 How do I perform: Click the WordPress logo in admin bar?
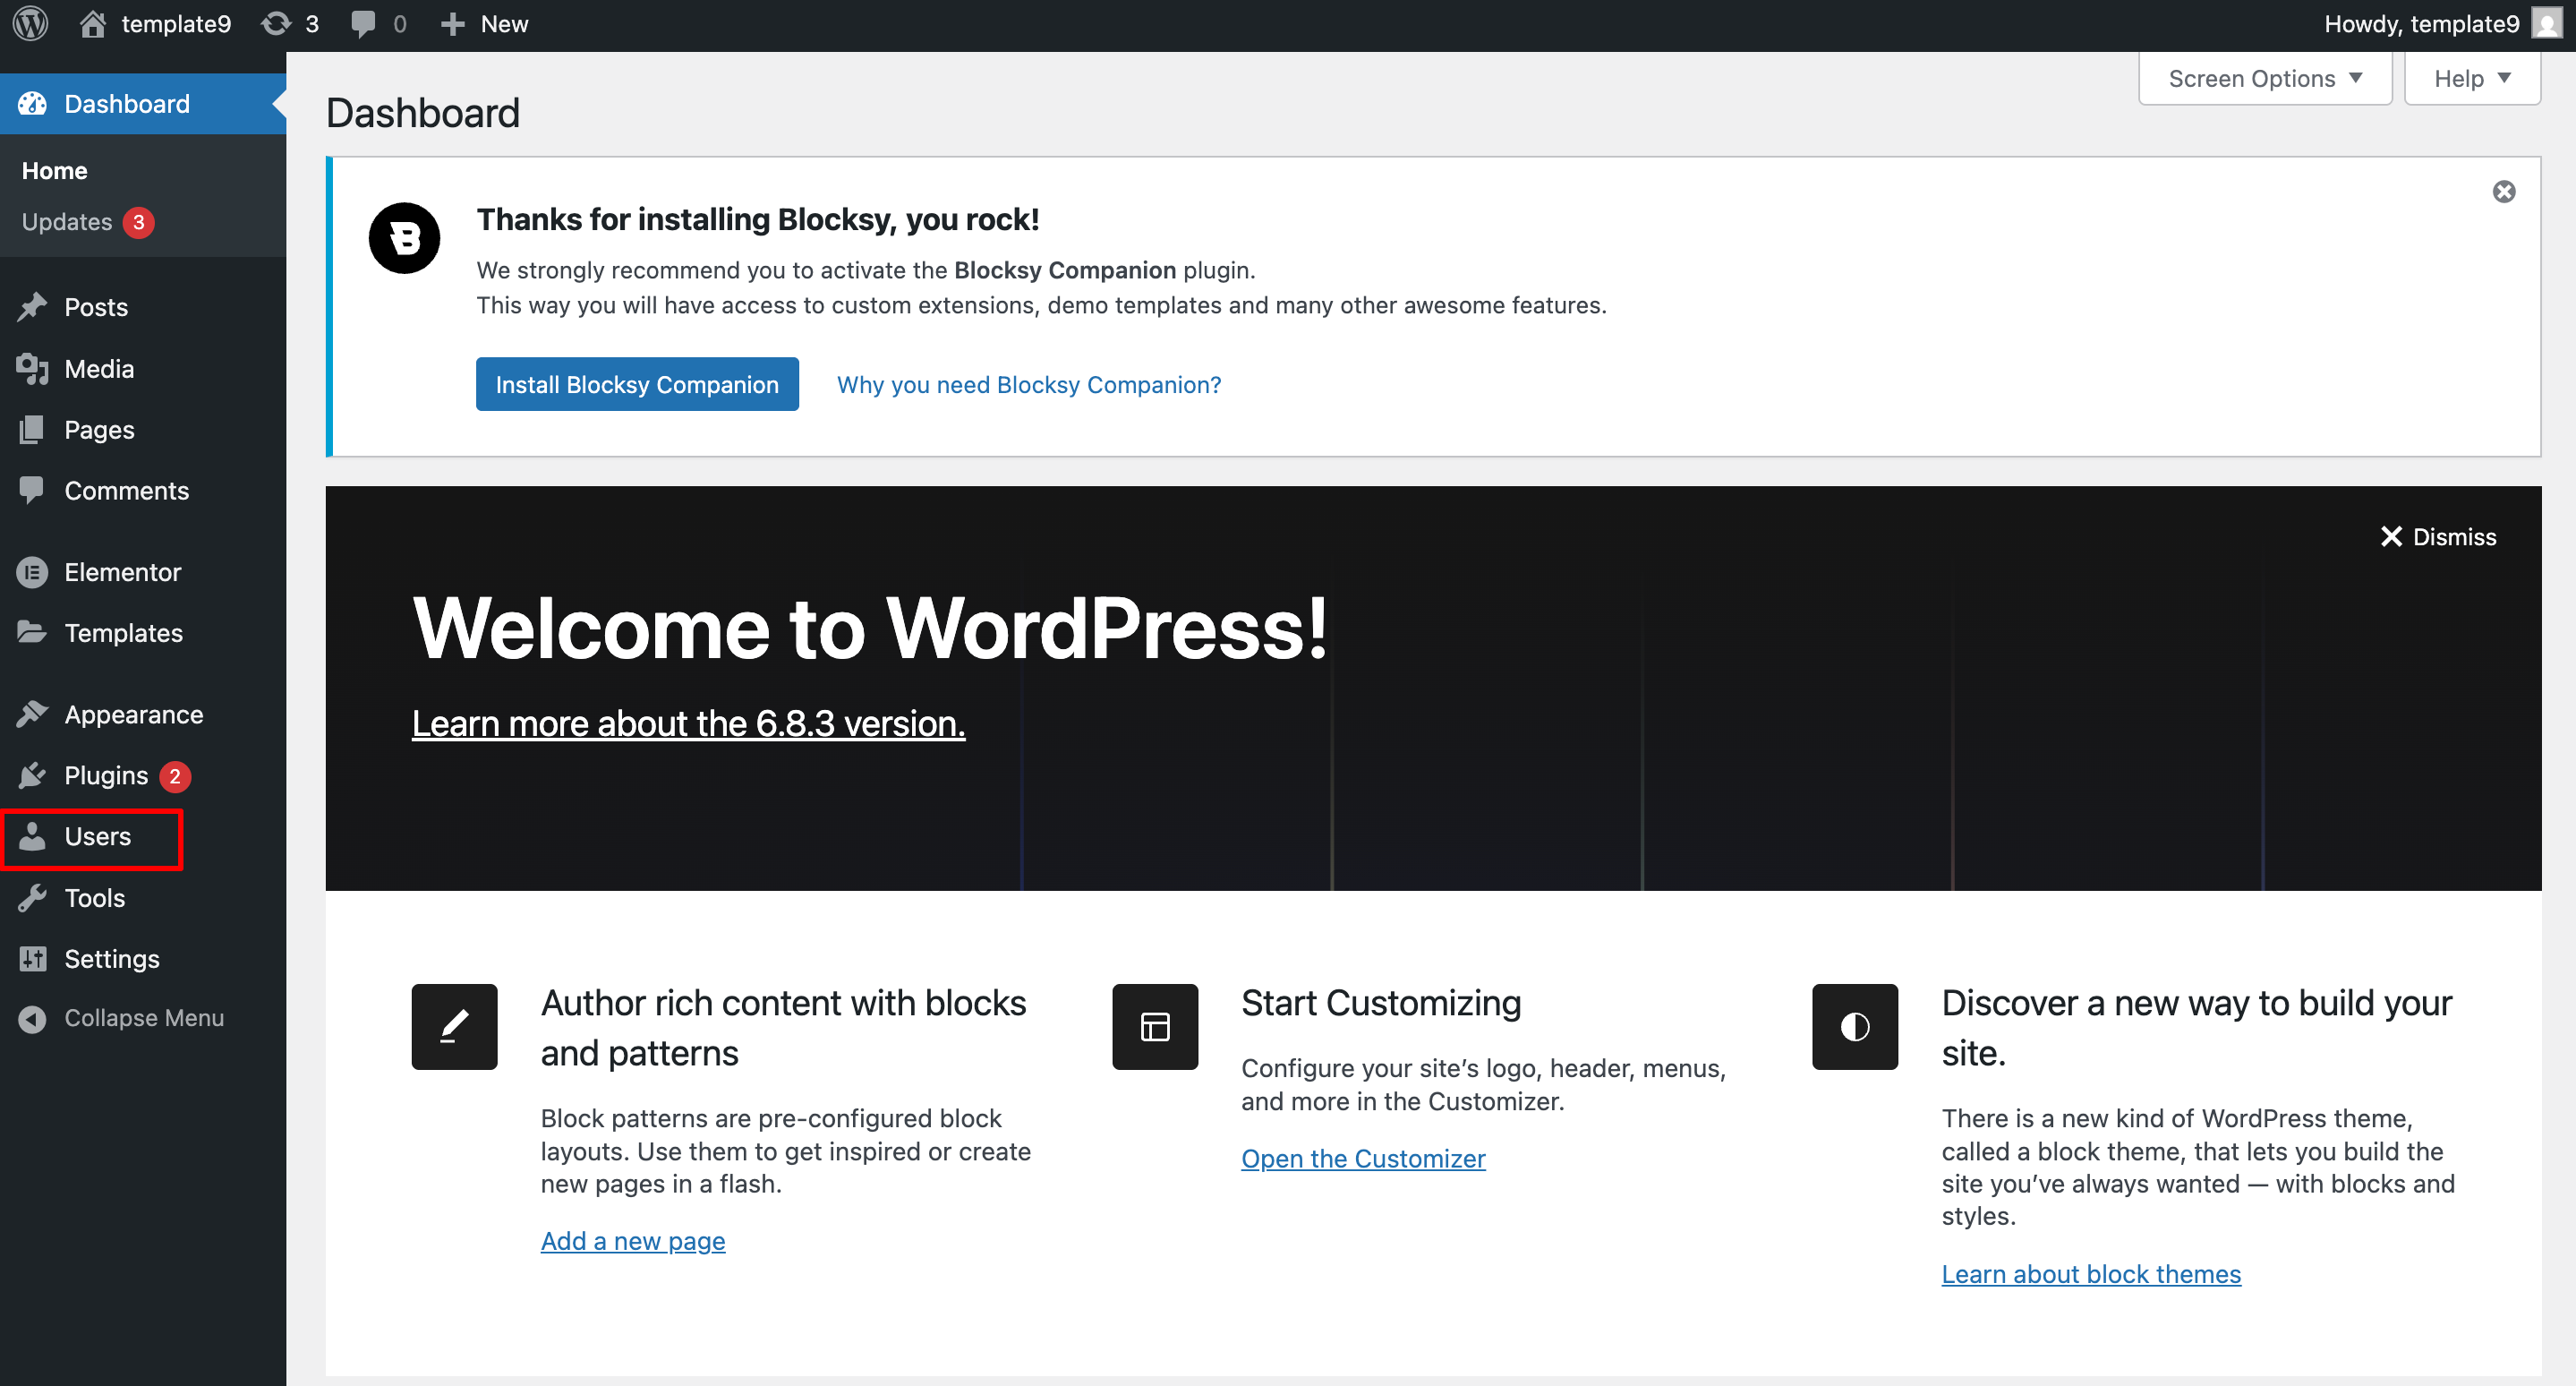pyautogui.click(x=31, y=24)
